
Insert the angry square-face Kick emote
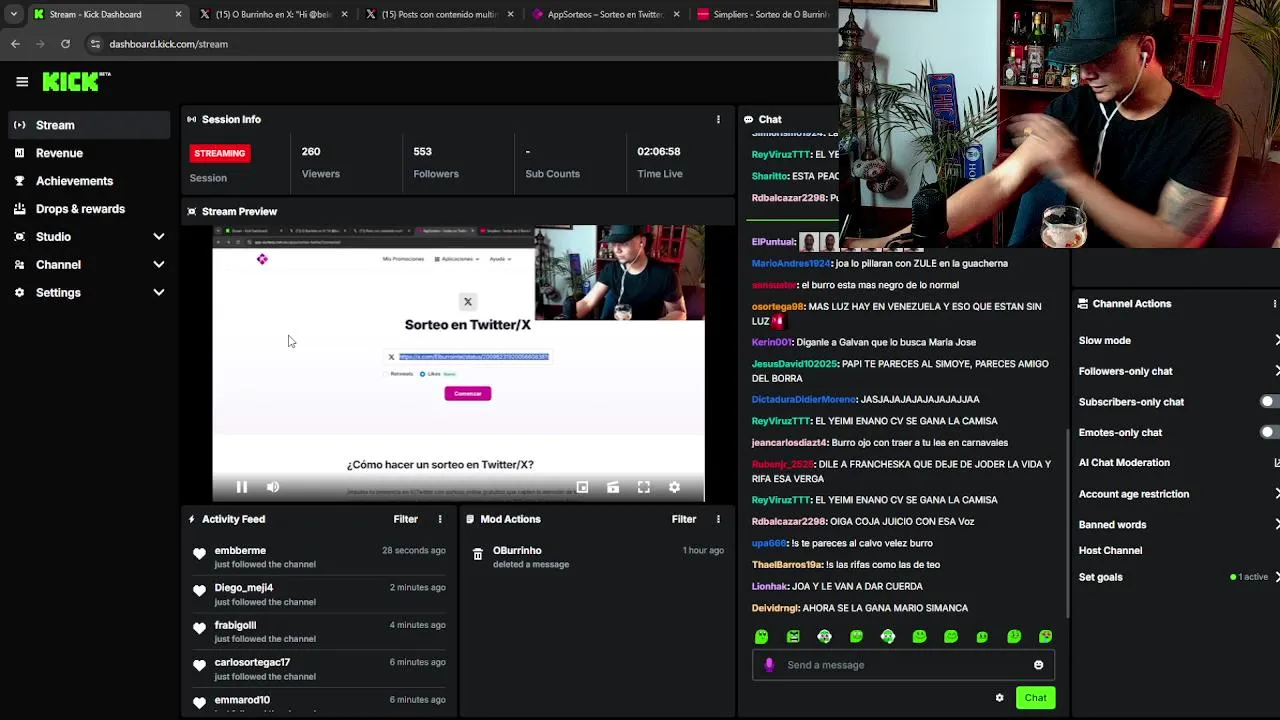pos(793,636)
